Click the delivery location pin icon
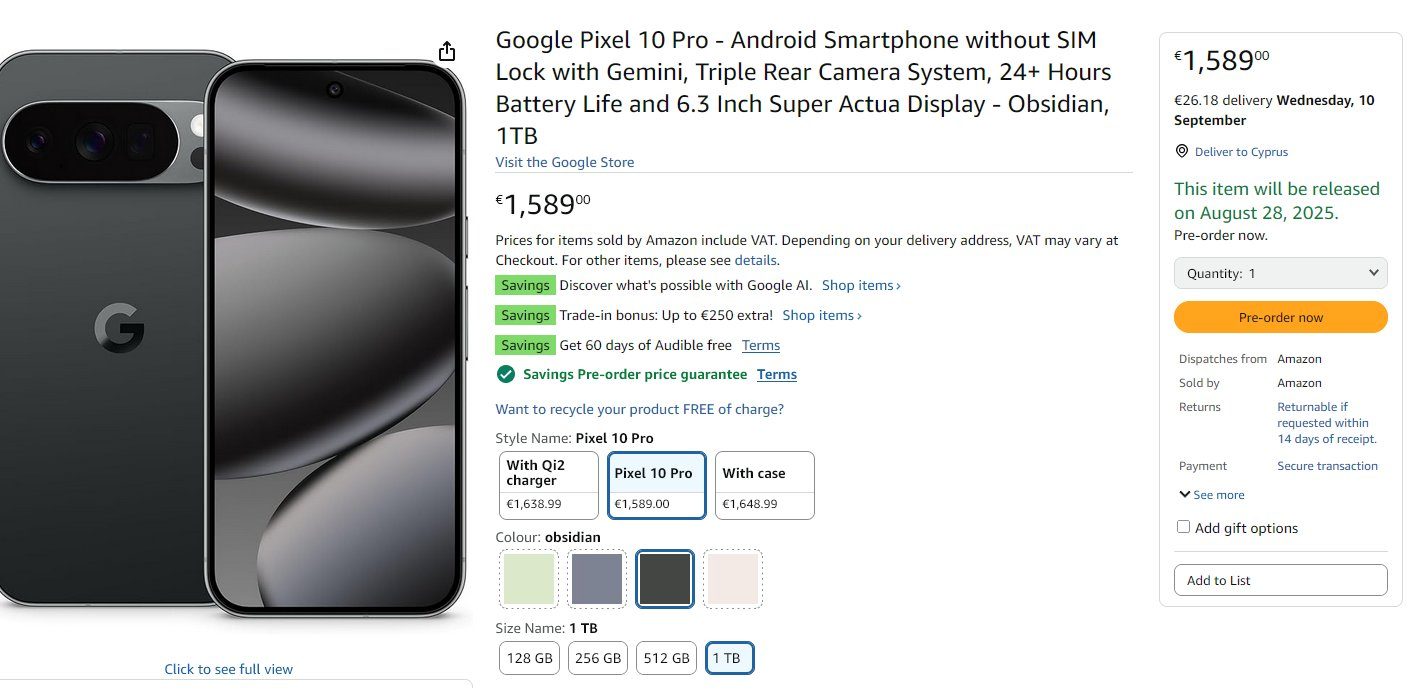This screenshot has width=1413, height=688. pos(1182,151)
